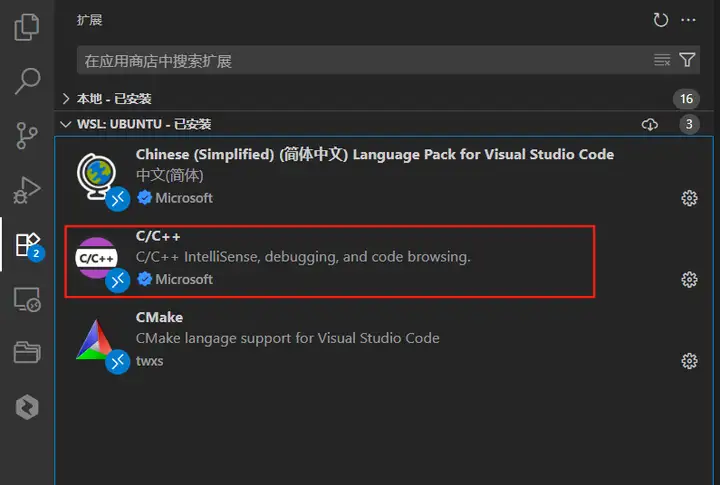
Task: Select the C/C++ extension title
Action: (x=158, y=236)
